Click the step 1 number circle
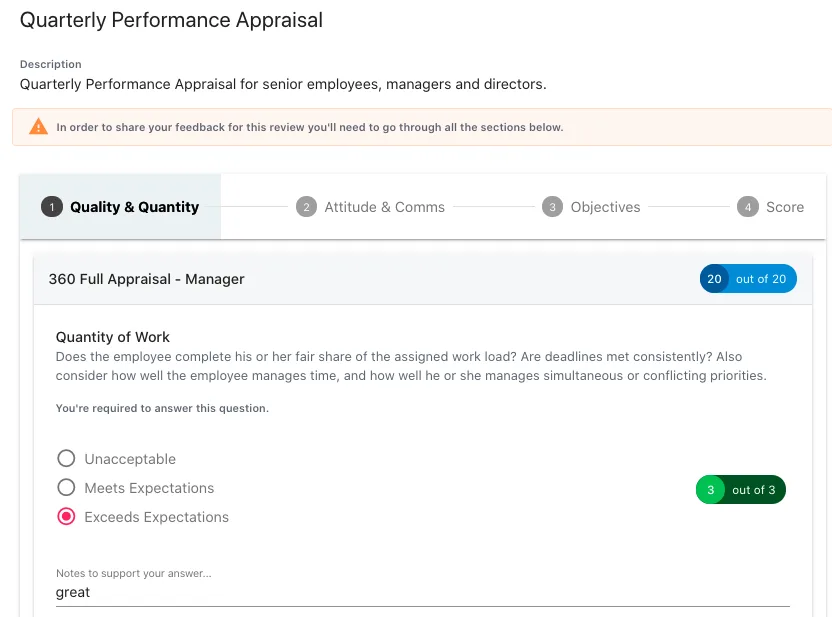The height and width of the screenshot is (617, 832). coord(52,207)
